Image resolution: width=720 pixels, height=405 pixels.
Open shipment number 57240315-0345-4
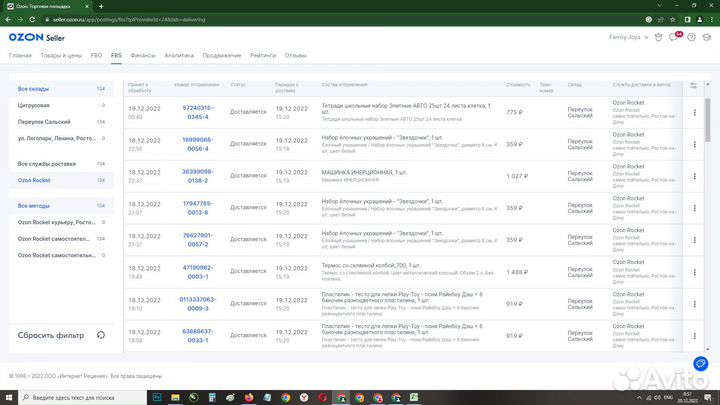[x=197, y=112]
